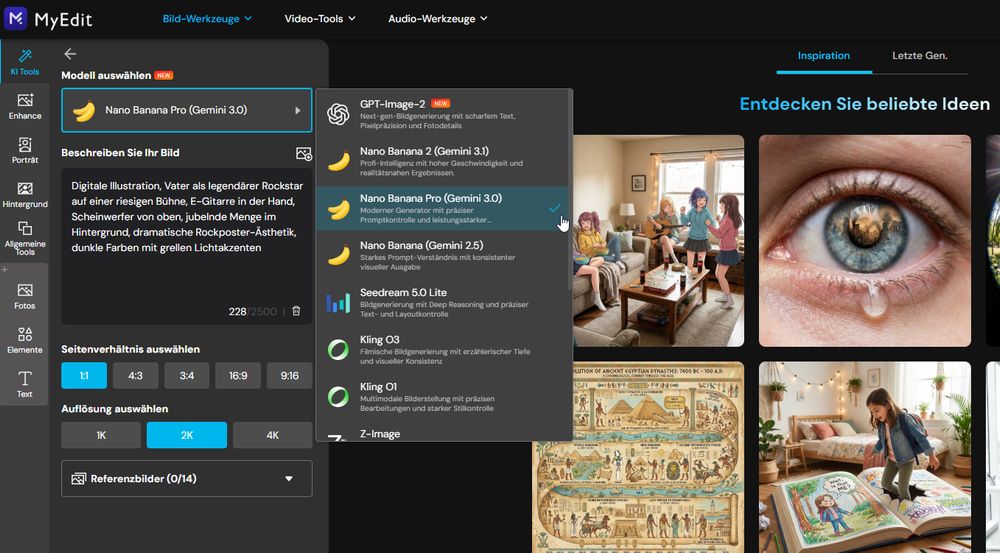Choose Nano Banana Pro (Gemini 3.0) in list
Image resolution: width=1000 pixels, height=553 pixels.
443,209
